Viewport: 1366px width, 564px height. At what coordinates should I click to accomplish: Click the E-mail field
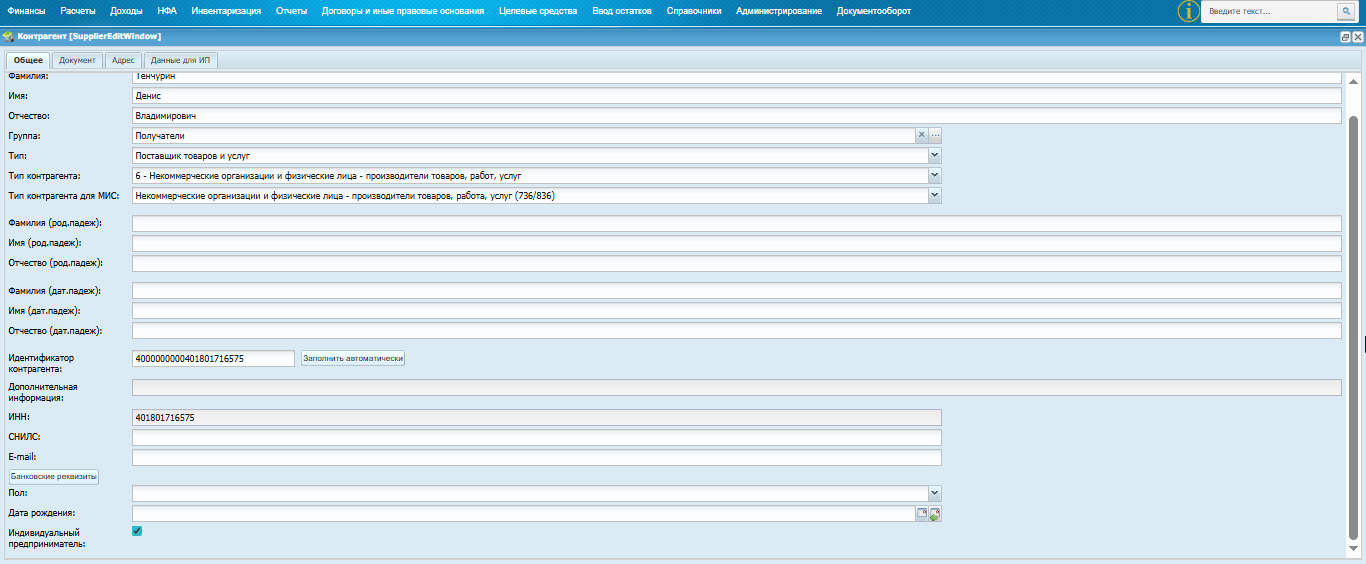(x=536, y=457)
